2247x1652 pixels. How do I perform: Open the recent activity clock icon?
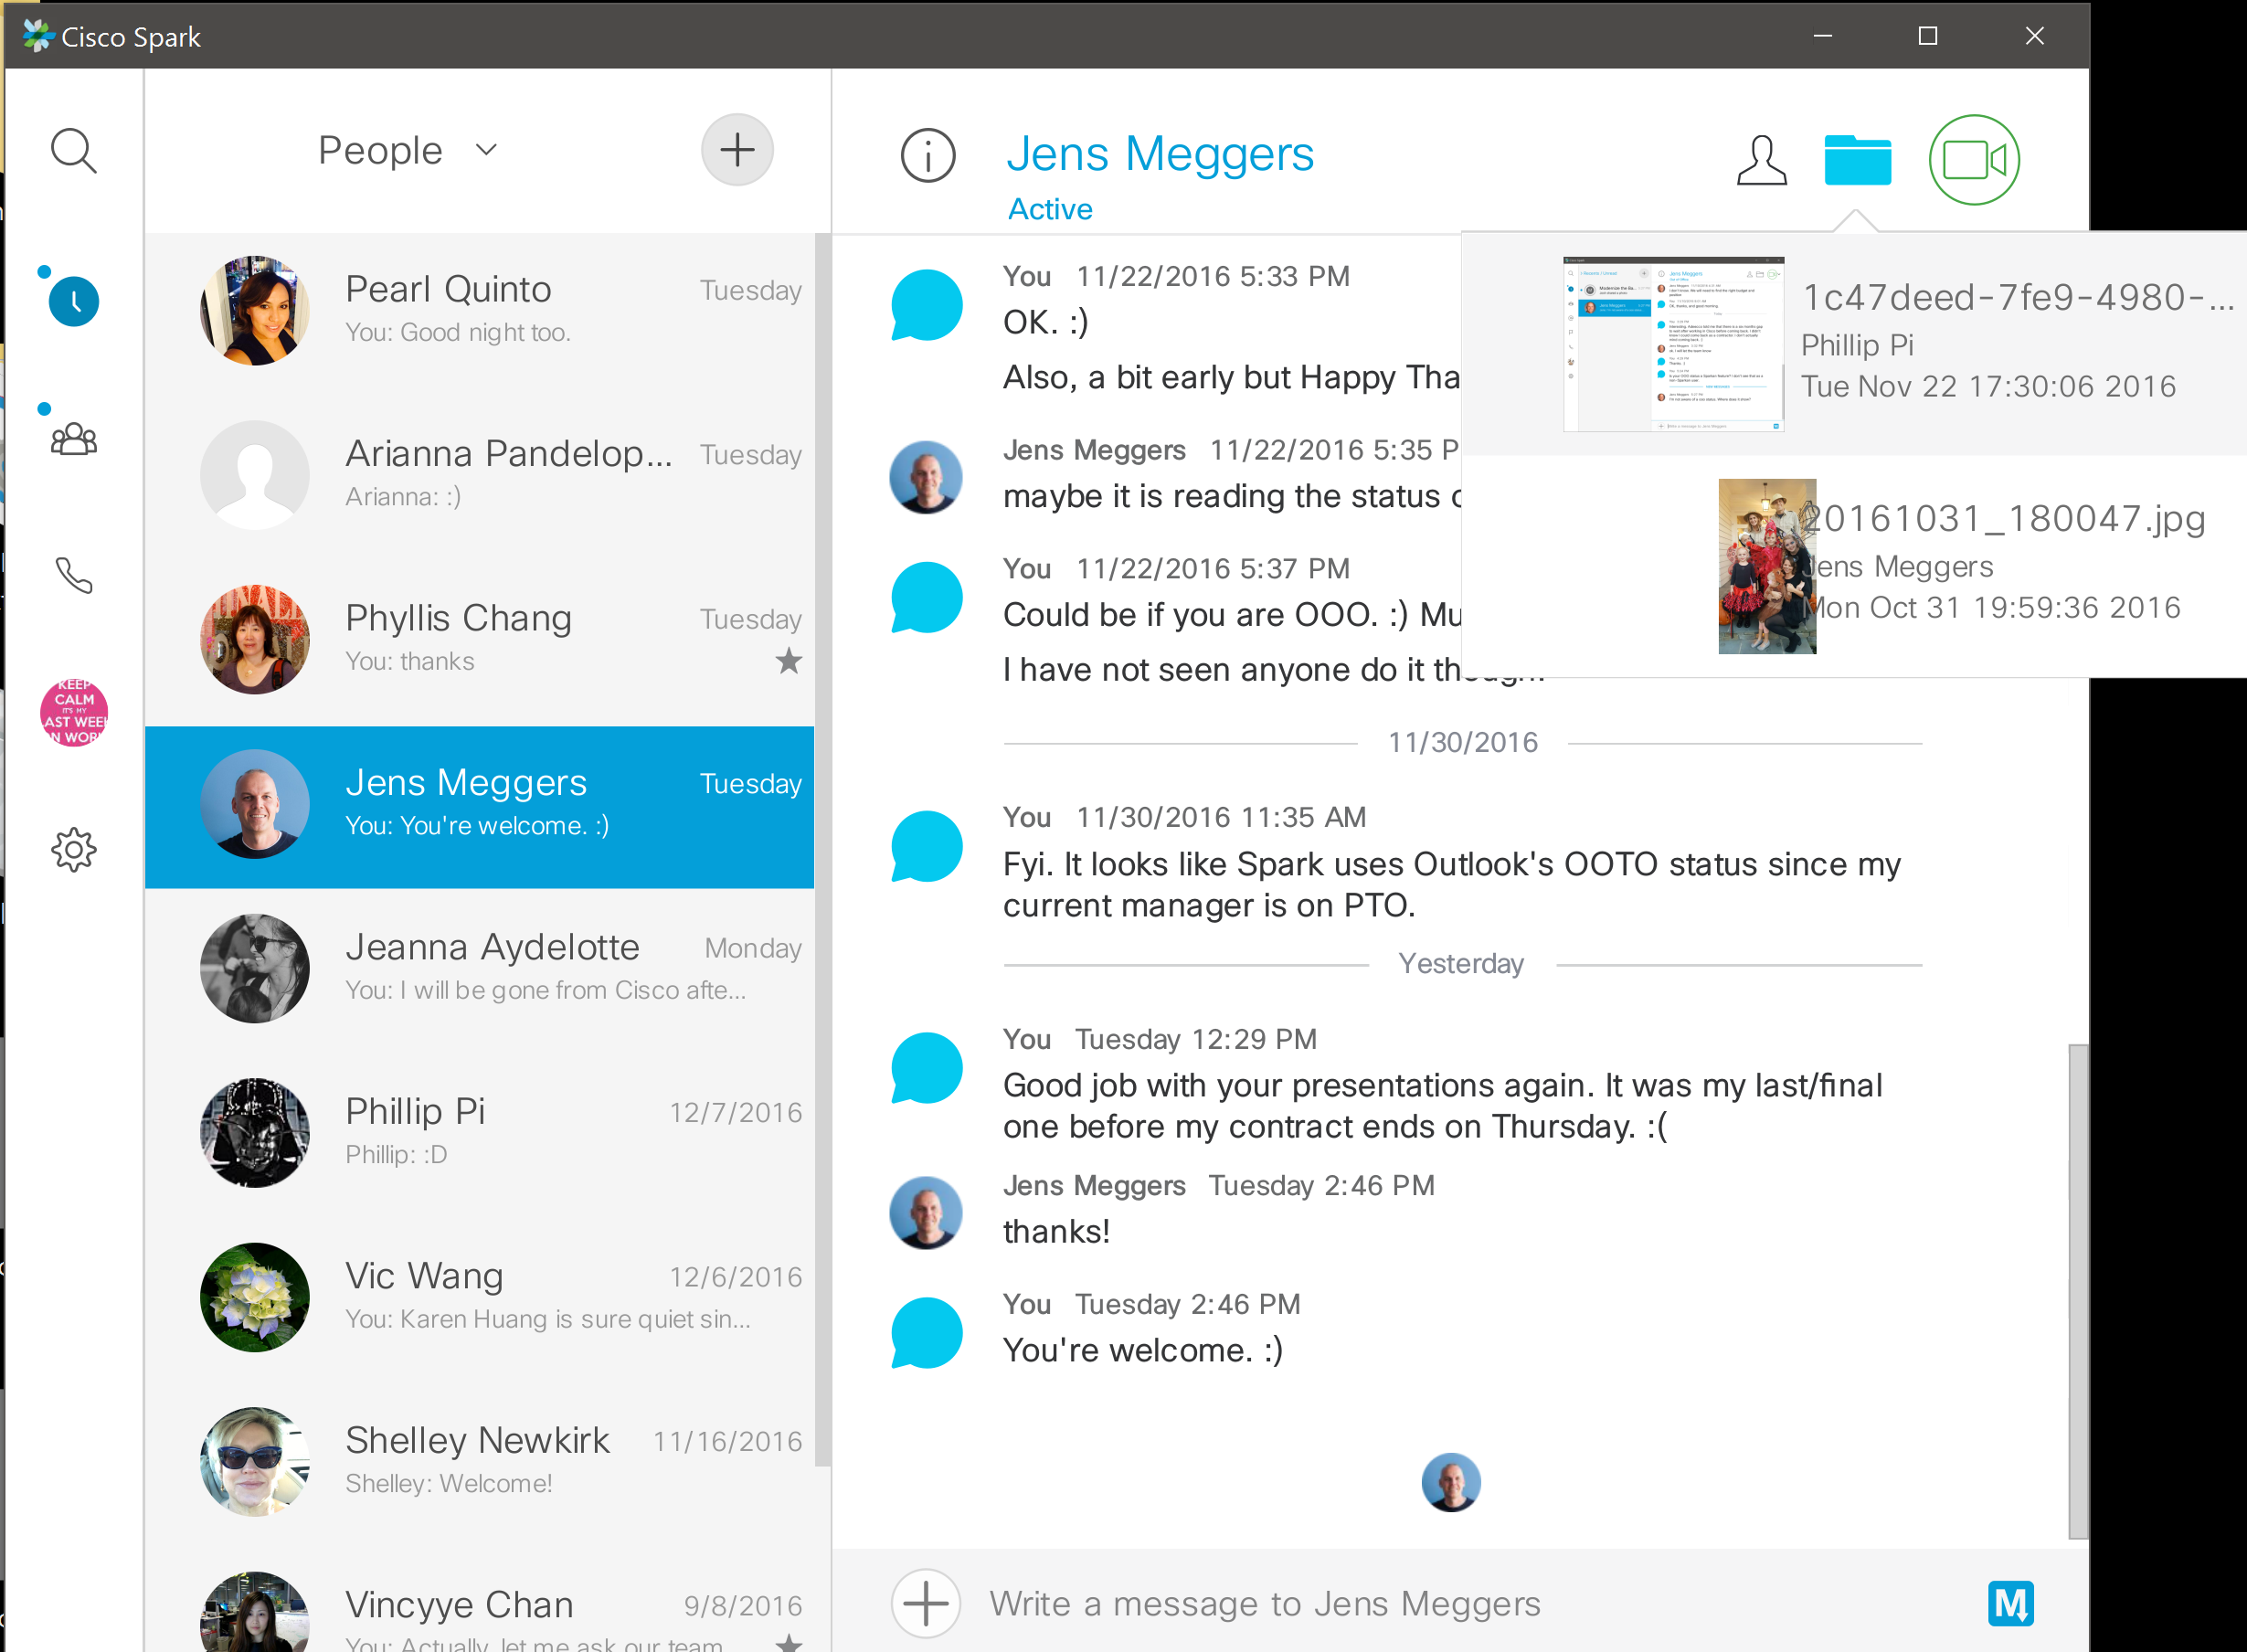click(x=74, y=301)
